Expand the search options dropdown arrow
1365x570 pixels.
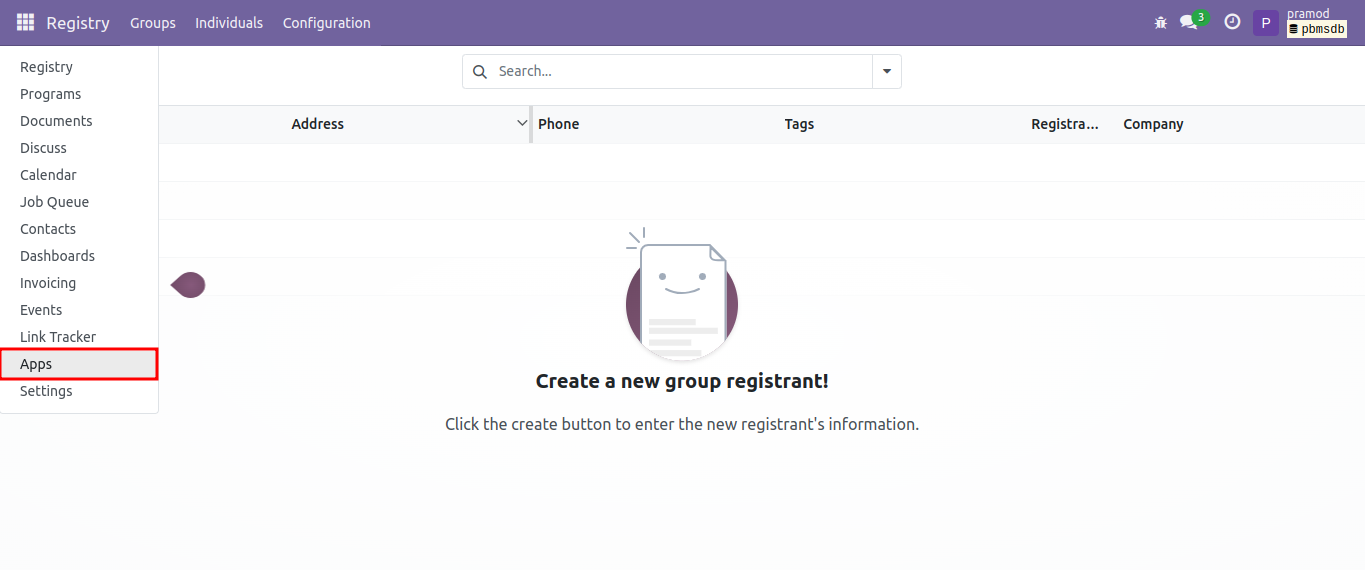click(x=887, y=72)
